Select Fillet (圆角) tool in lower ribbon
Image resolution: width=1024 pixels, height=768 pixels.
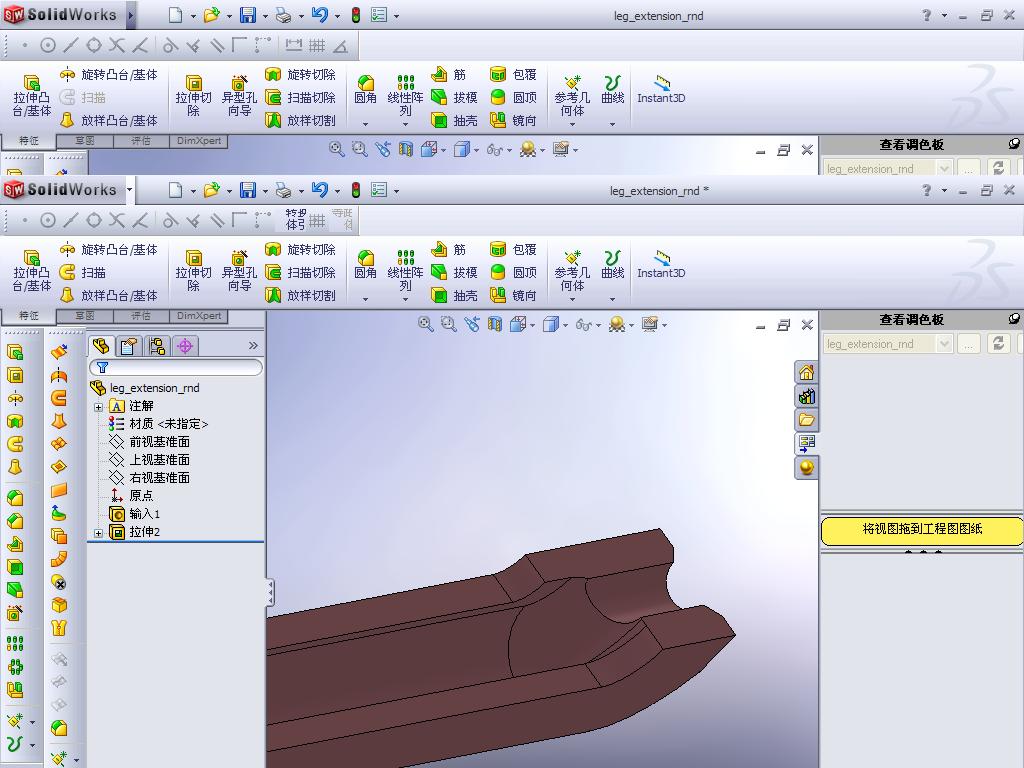point(365,264)
